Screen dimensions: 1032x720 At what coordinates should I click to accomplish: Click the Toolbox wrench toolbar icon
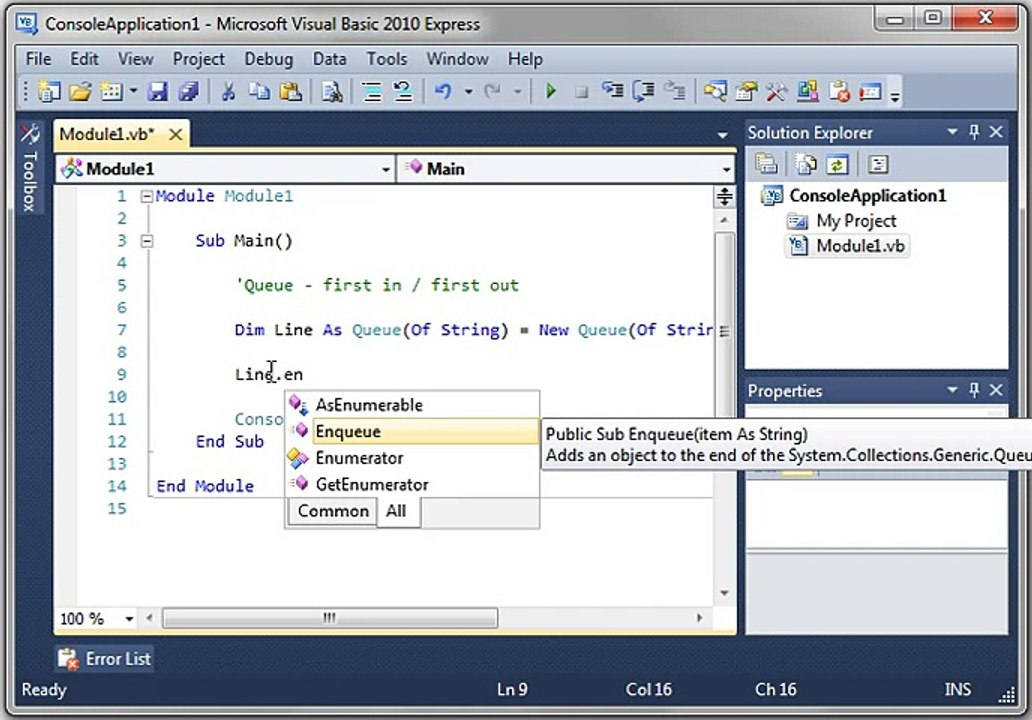pyautogui.click(x=777, y=91)
